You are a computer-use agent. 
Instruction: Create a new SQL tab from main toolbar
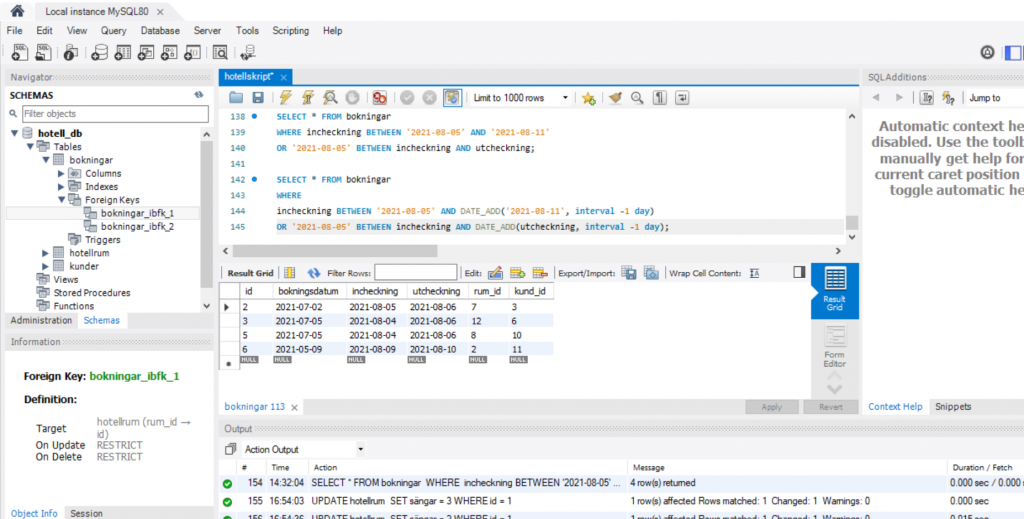(20, 52)
